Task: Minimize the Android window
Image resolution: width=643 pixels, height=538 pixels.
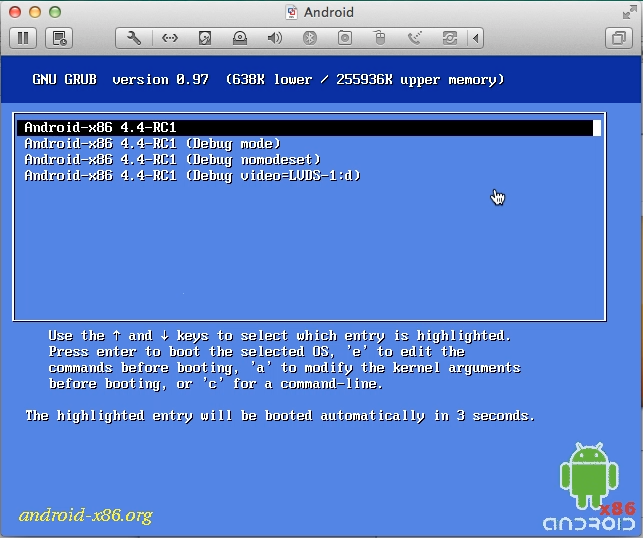Action: 35,12
